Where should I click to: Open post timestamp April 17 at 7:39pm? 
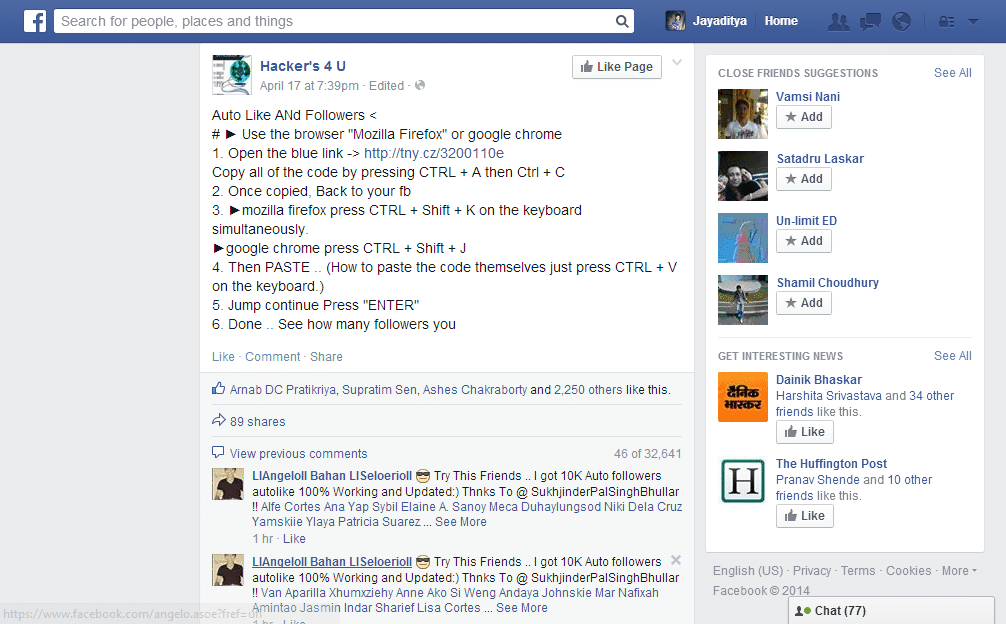(x=309, y=86)
